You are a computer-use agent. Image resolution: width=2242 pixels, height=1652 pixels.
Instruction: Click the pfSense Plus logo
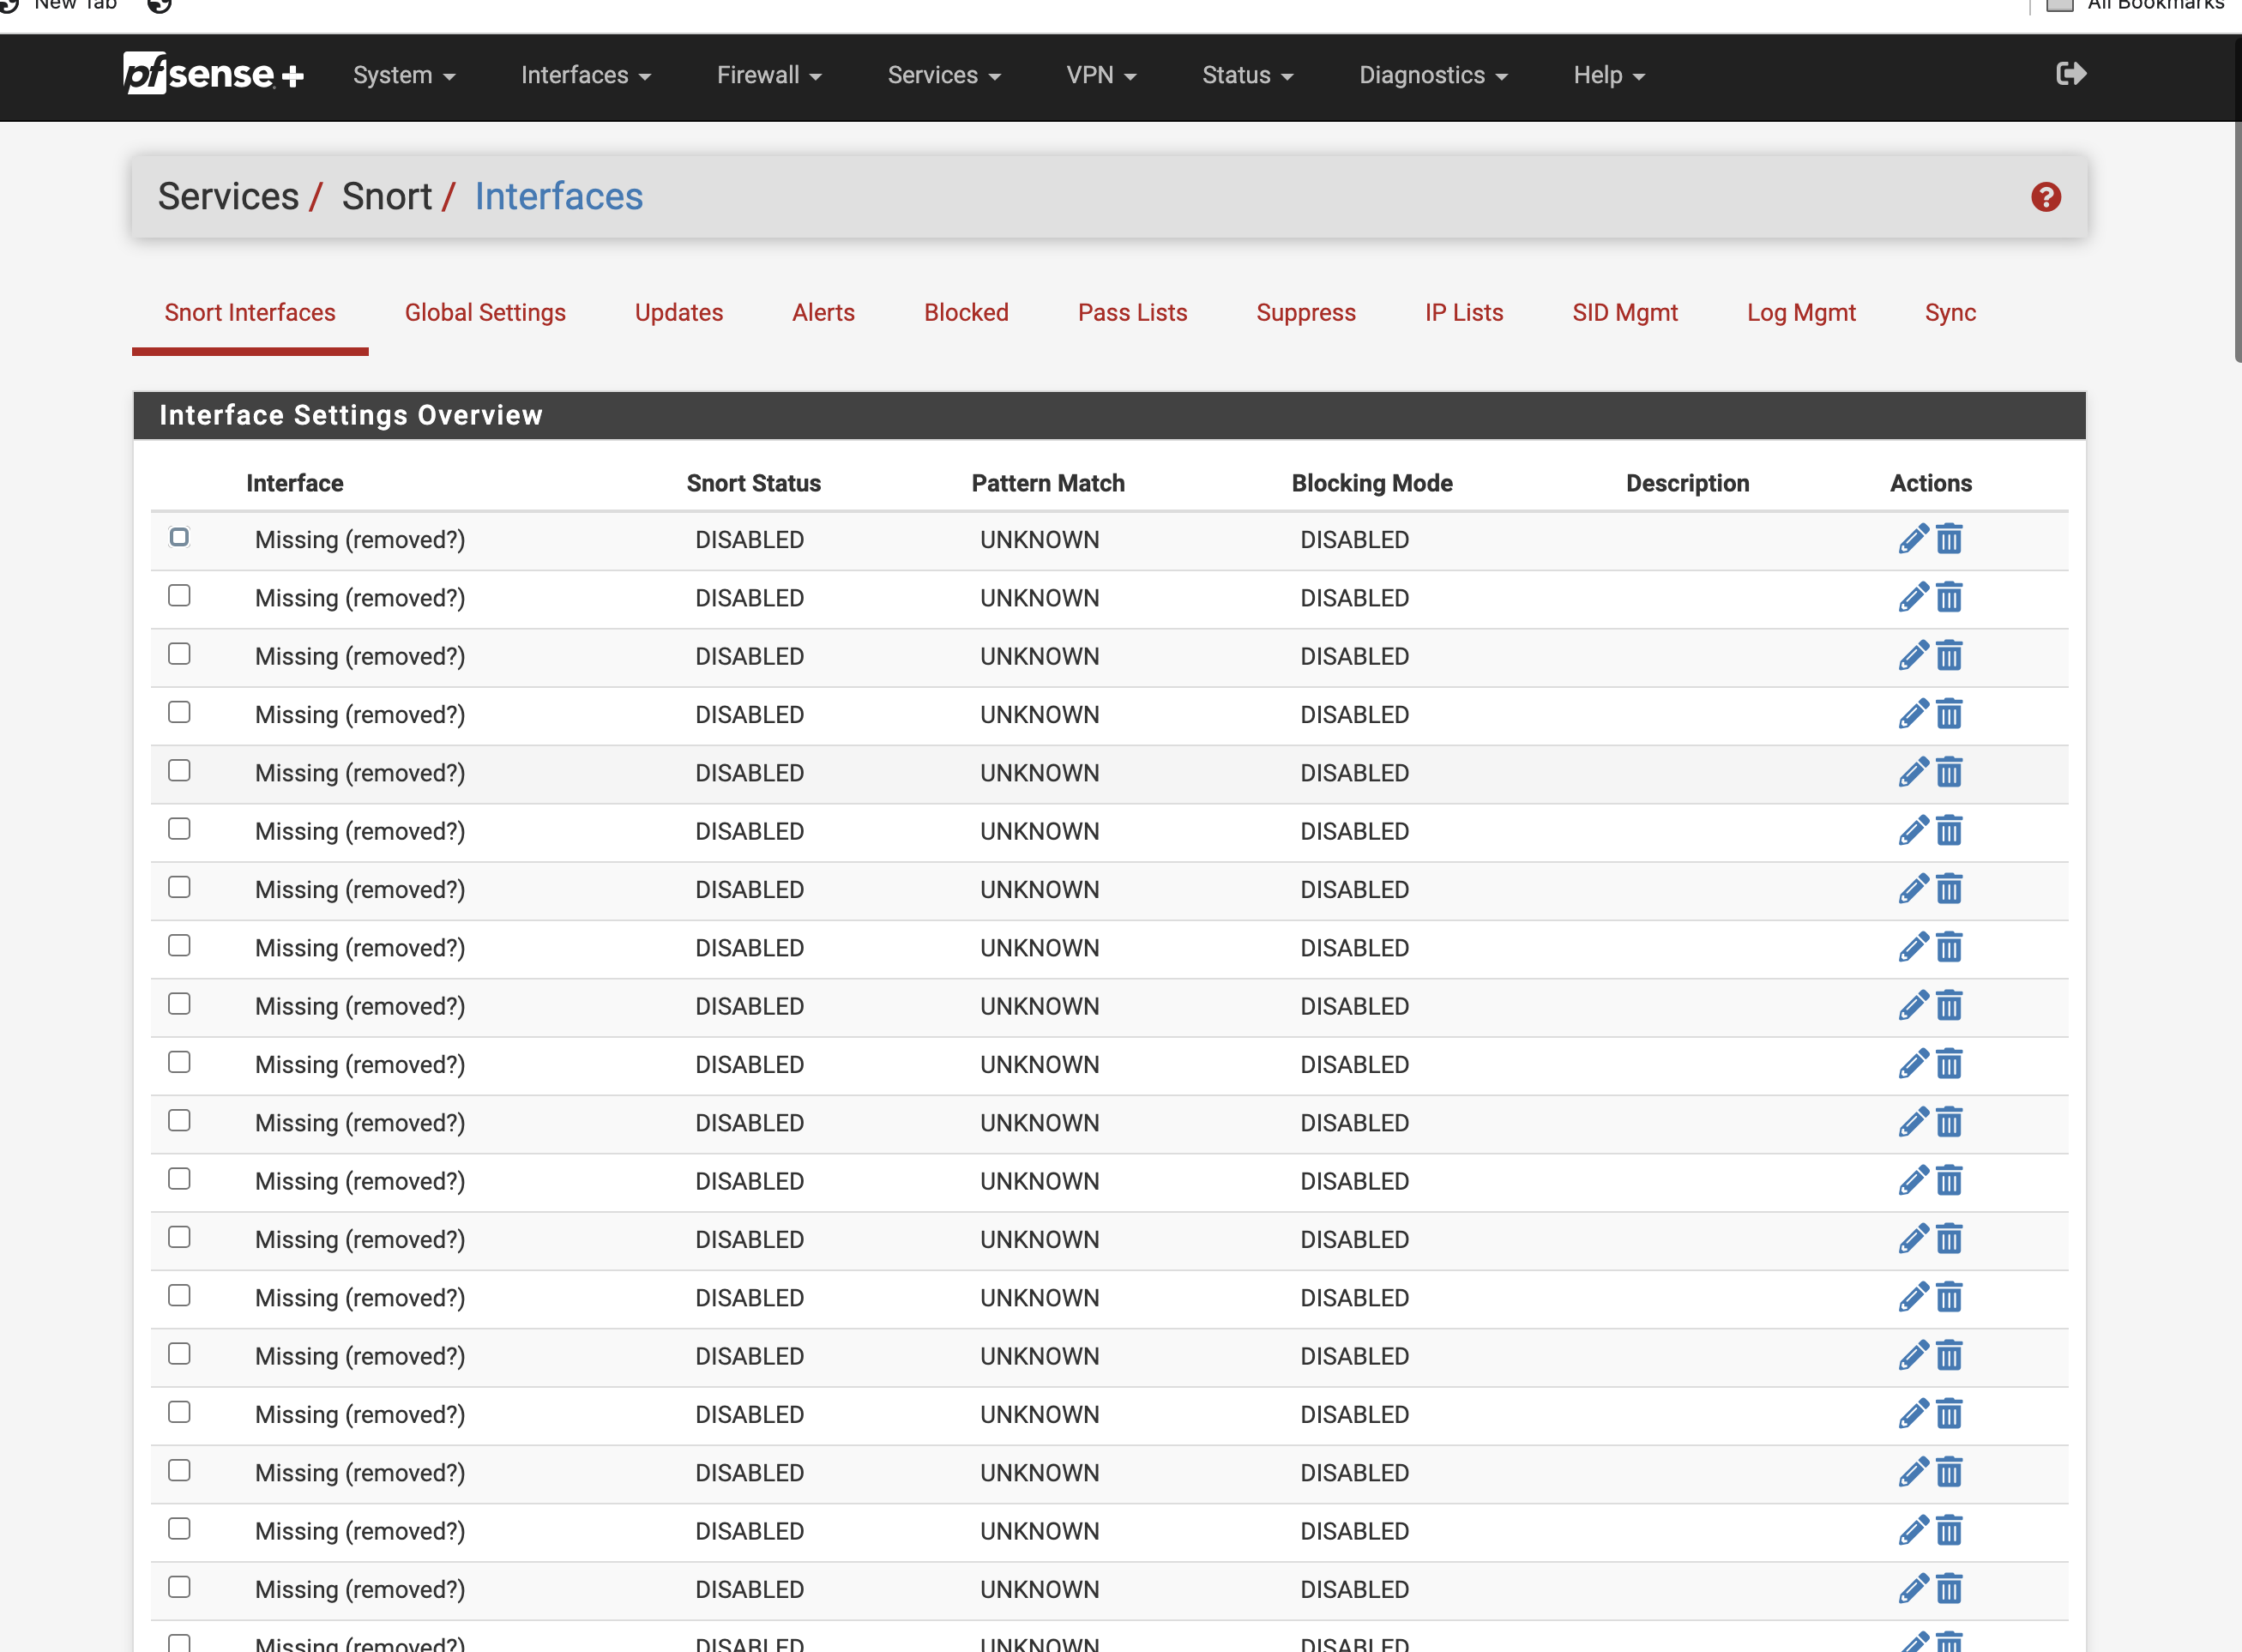tap(213, 74)
